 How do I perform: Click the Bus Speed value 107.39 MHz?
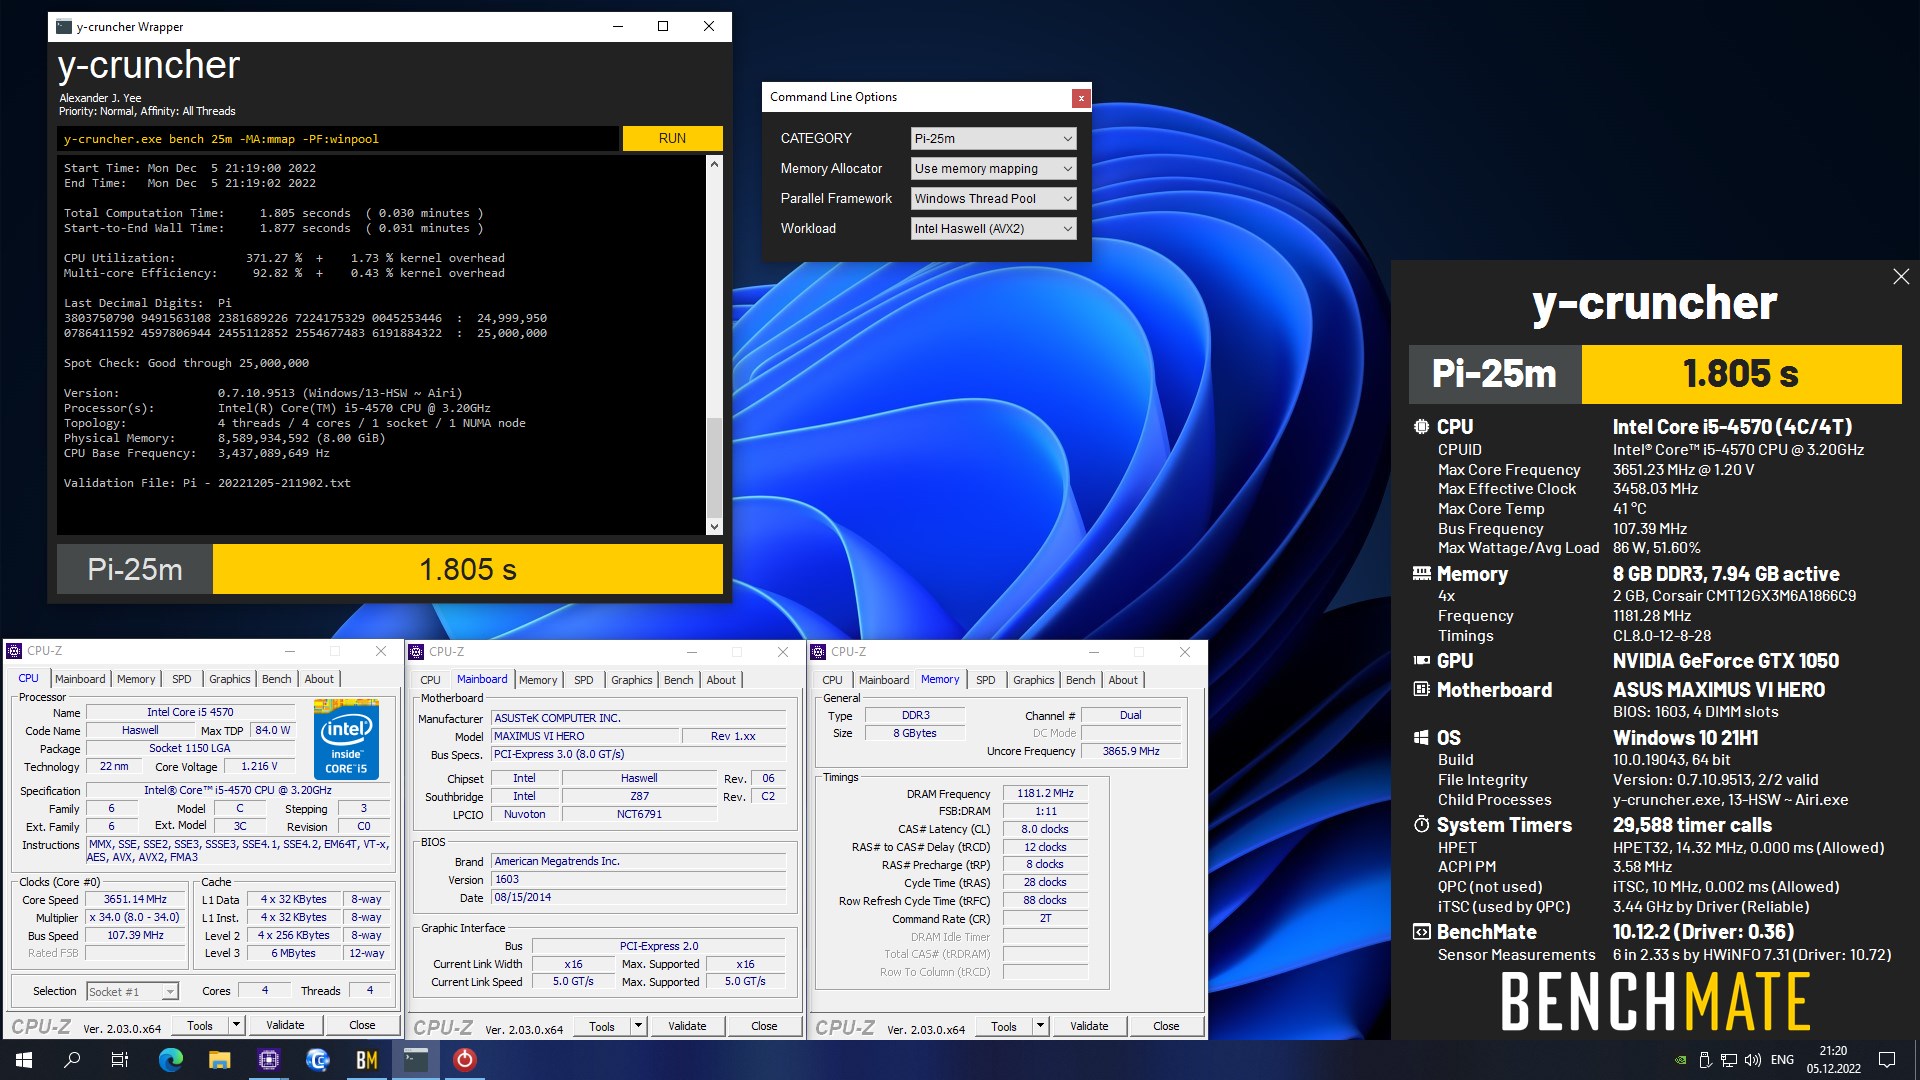(135, 936)
